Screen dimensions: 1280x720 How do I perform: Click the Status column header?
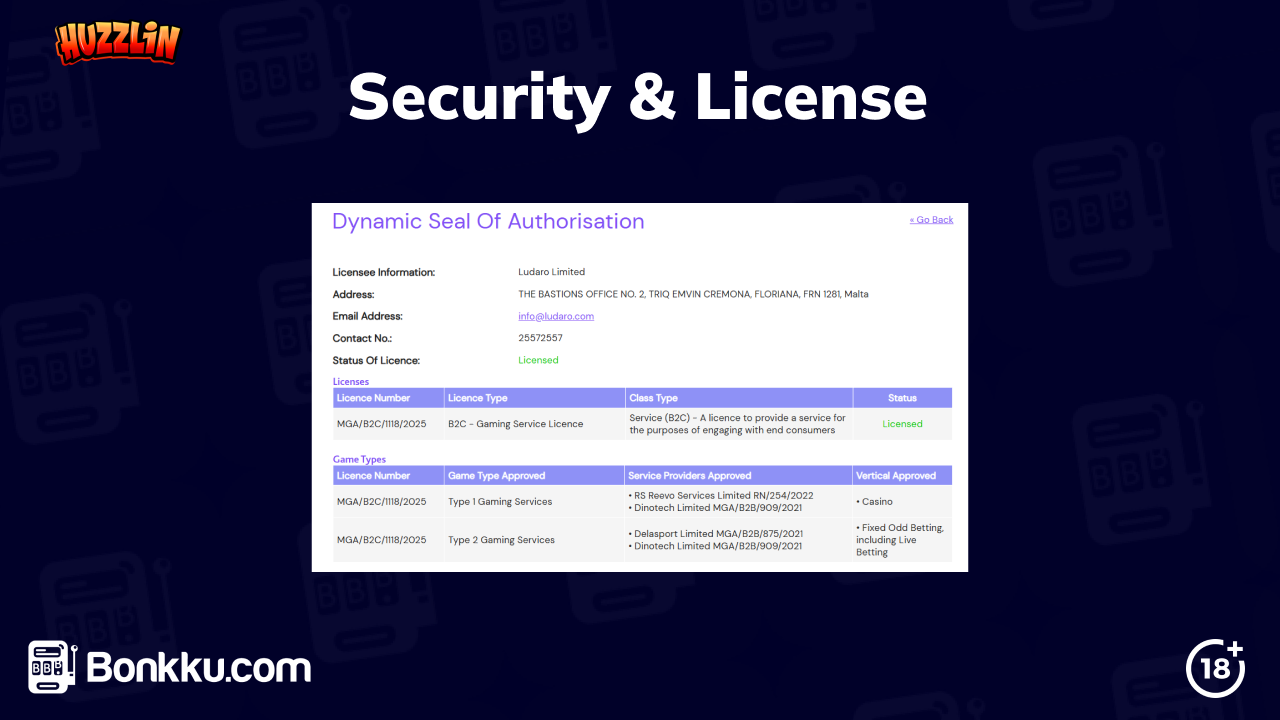[902, 398]
